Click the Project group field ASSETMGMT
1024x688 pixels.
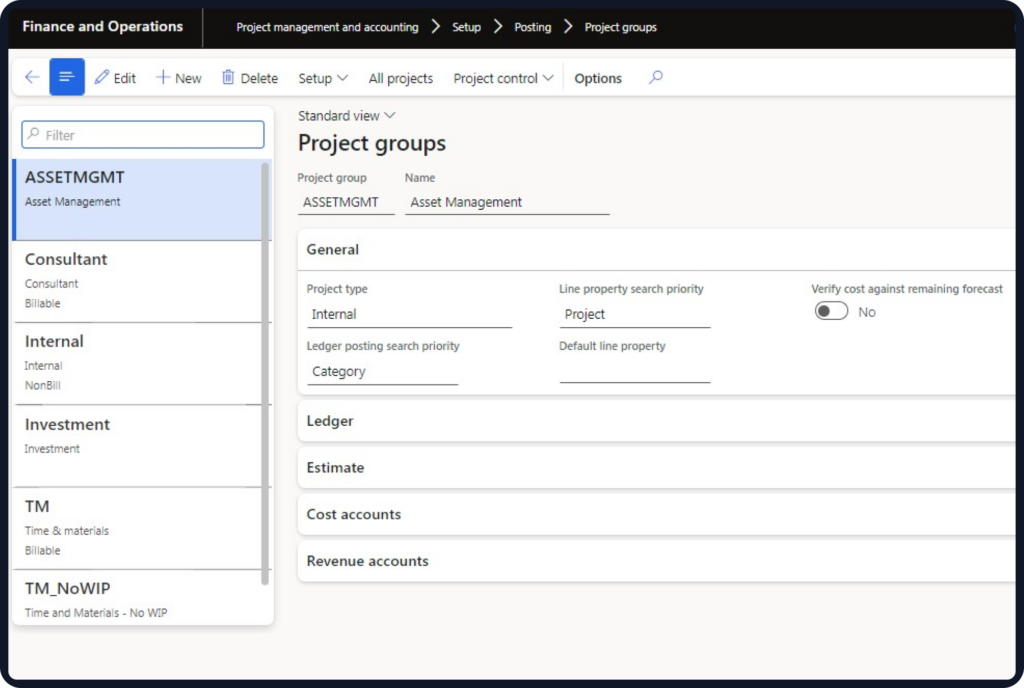[346, 202]
